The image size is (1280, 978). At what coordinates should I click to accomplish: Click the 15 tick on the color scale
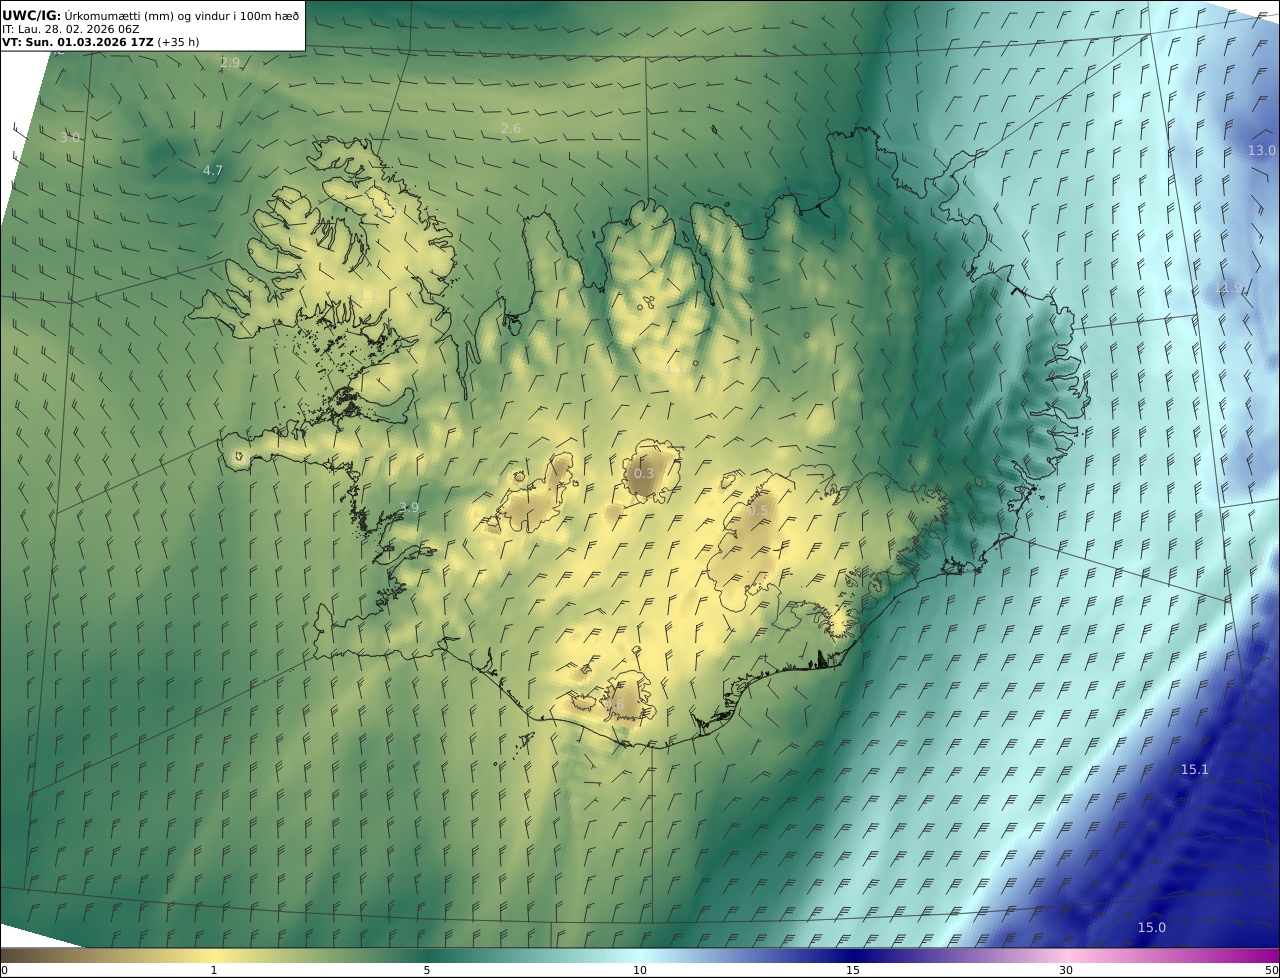tap(853, 970)
